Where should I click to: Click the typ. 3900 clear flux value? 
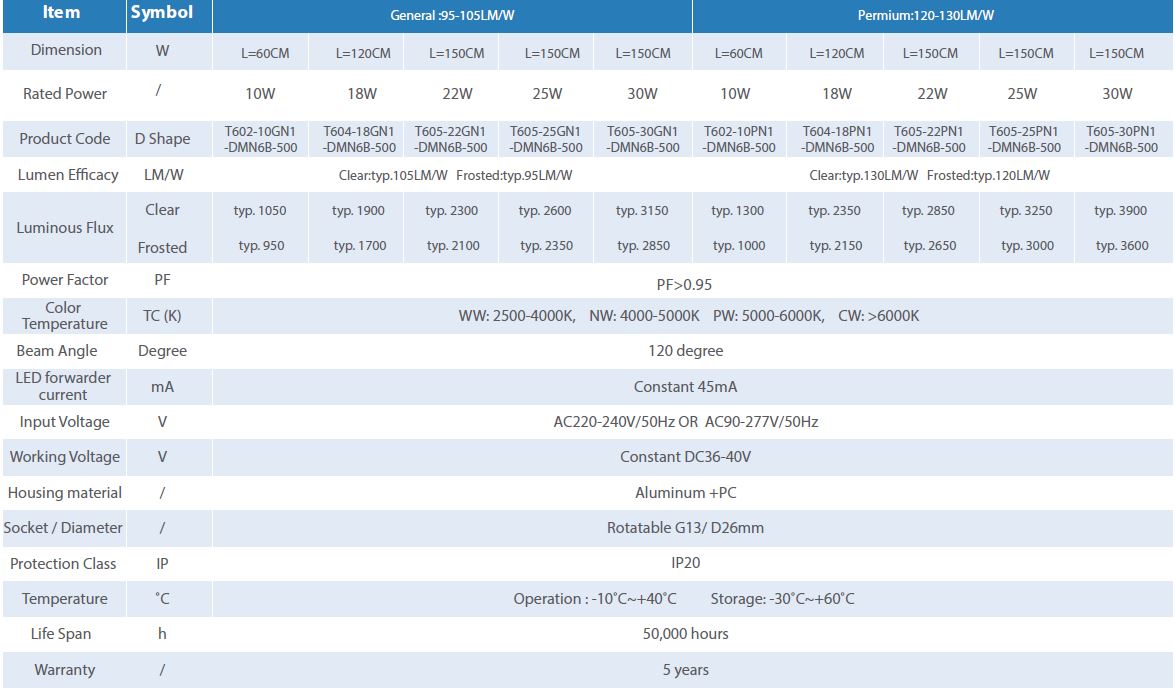tap(1121, 211)
